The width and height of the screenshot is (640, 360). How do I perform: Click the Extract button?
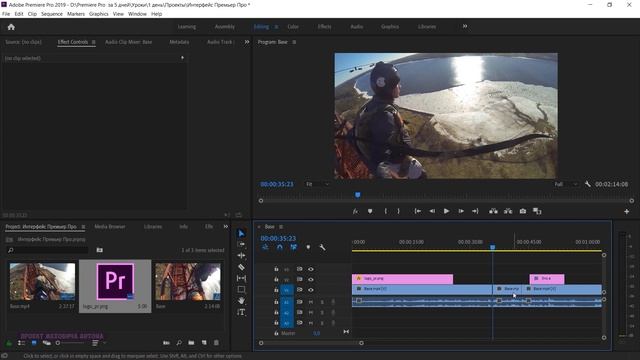[x=508, y=211]
